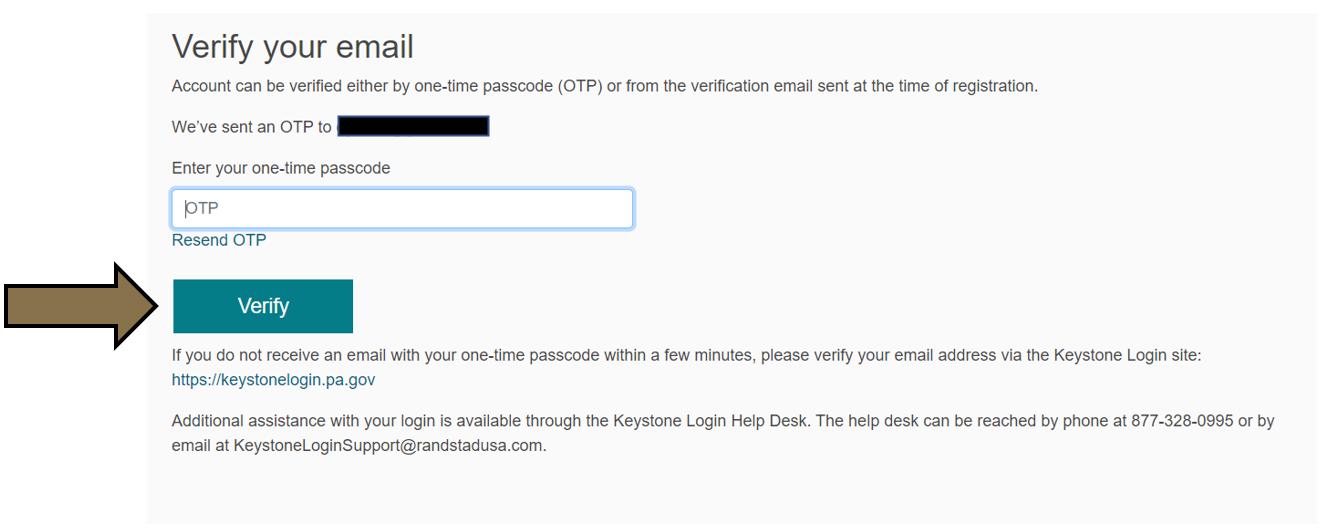Click the "Enter your one-time passcode" label
This screenshot has width=1325, height=530.
[x=281, y=168]
